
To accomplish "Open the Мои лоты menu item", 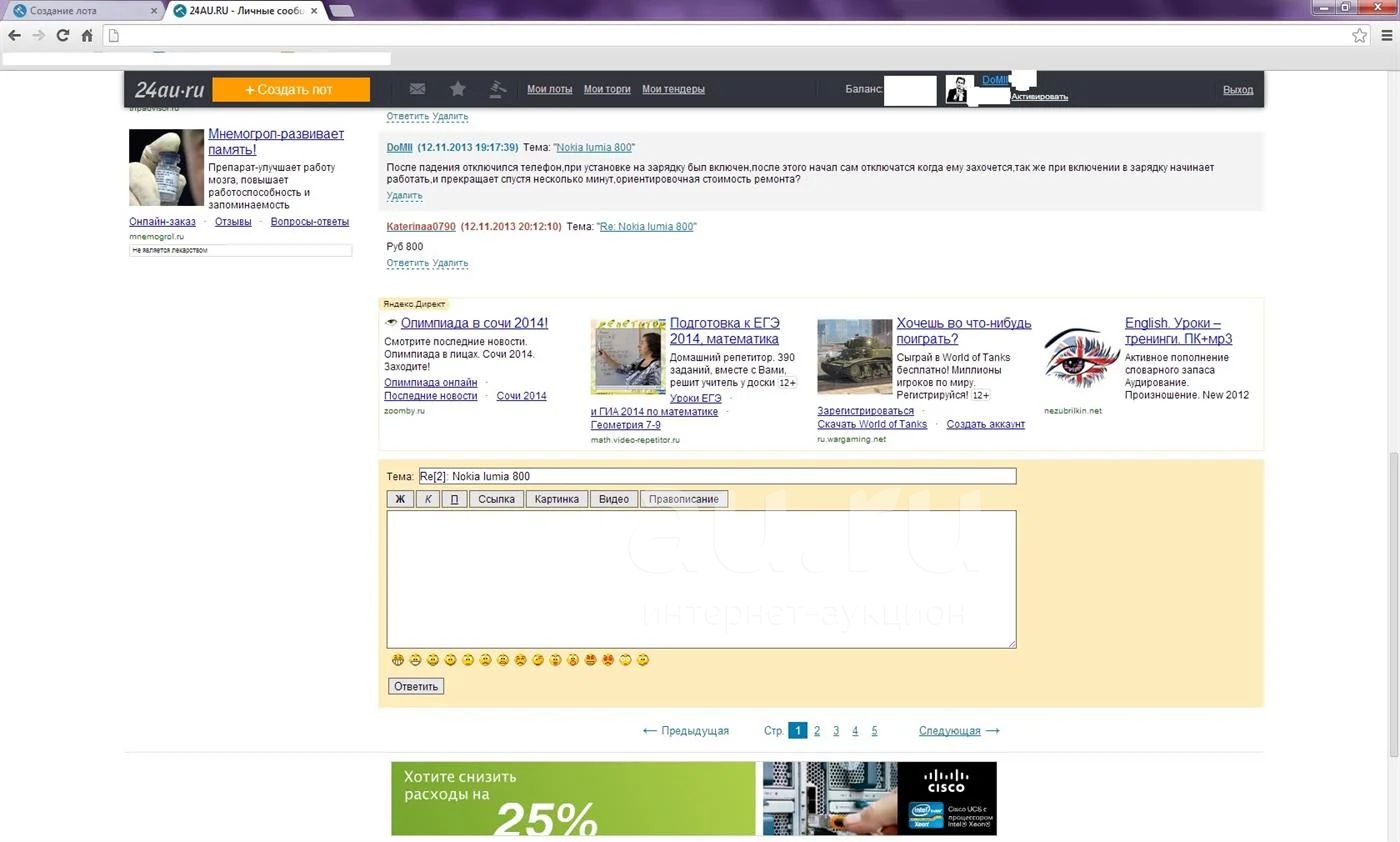I will pyautogui.click(x=549, y=89).
